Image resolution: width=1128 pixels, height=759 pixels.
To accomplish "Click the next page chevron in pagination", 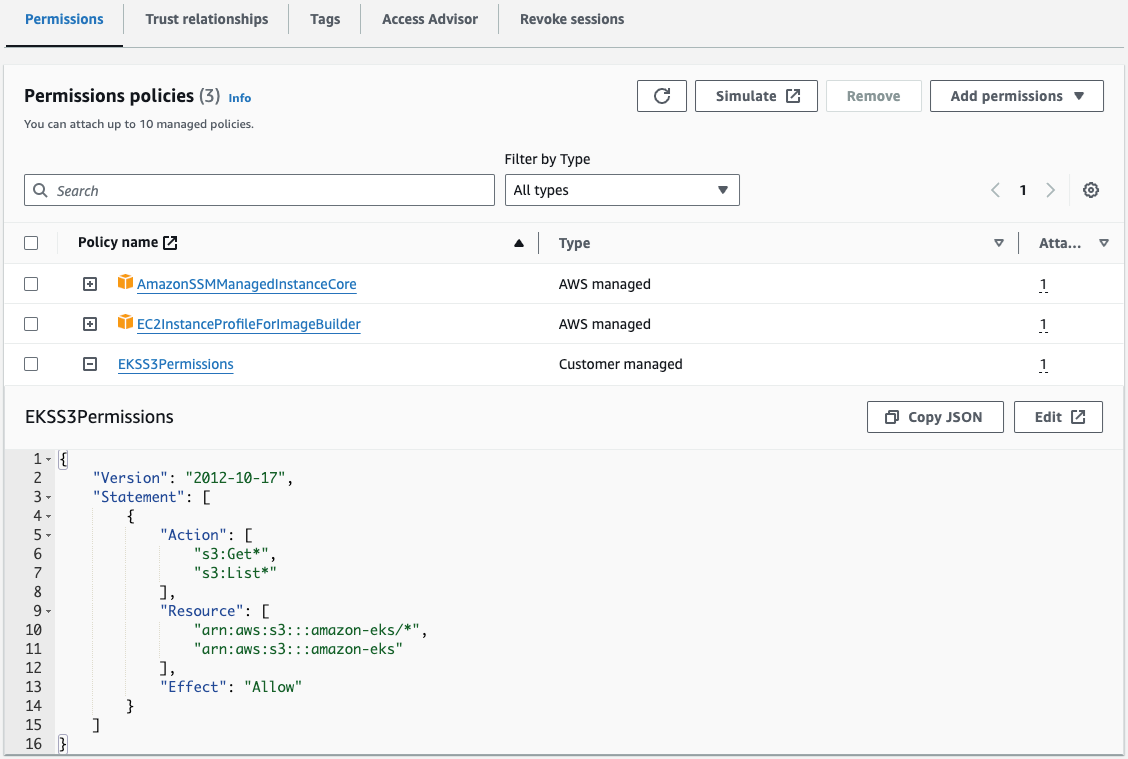I will pyautogui.click(x=1050, y=189).
